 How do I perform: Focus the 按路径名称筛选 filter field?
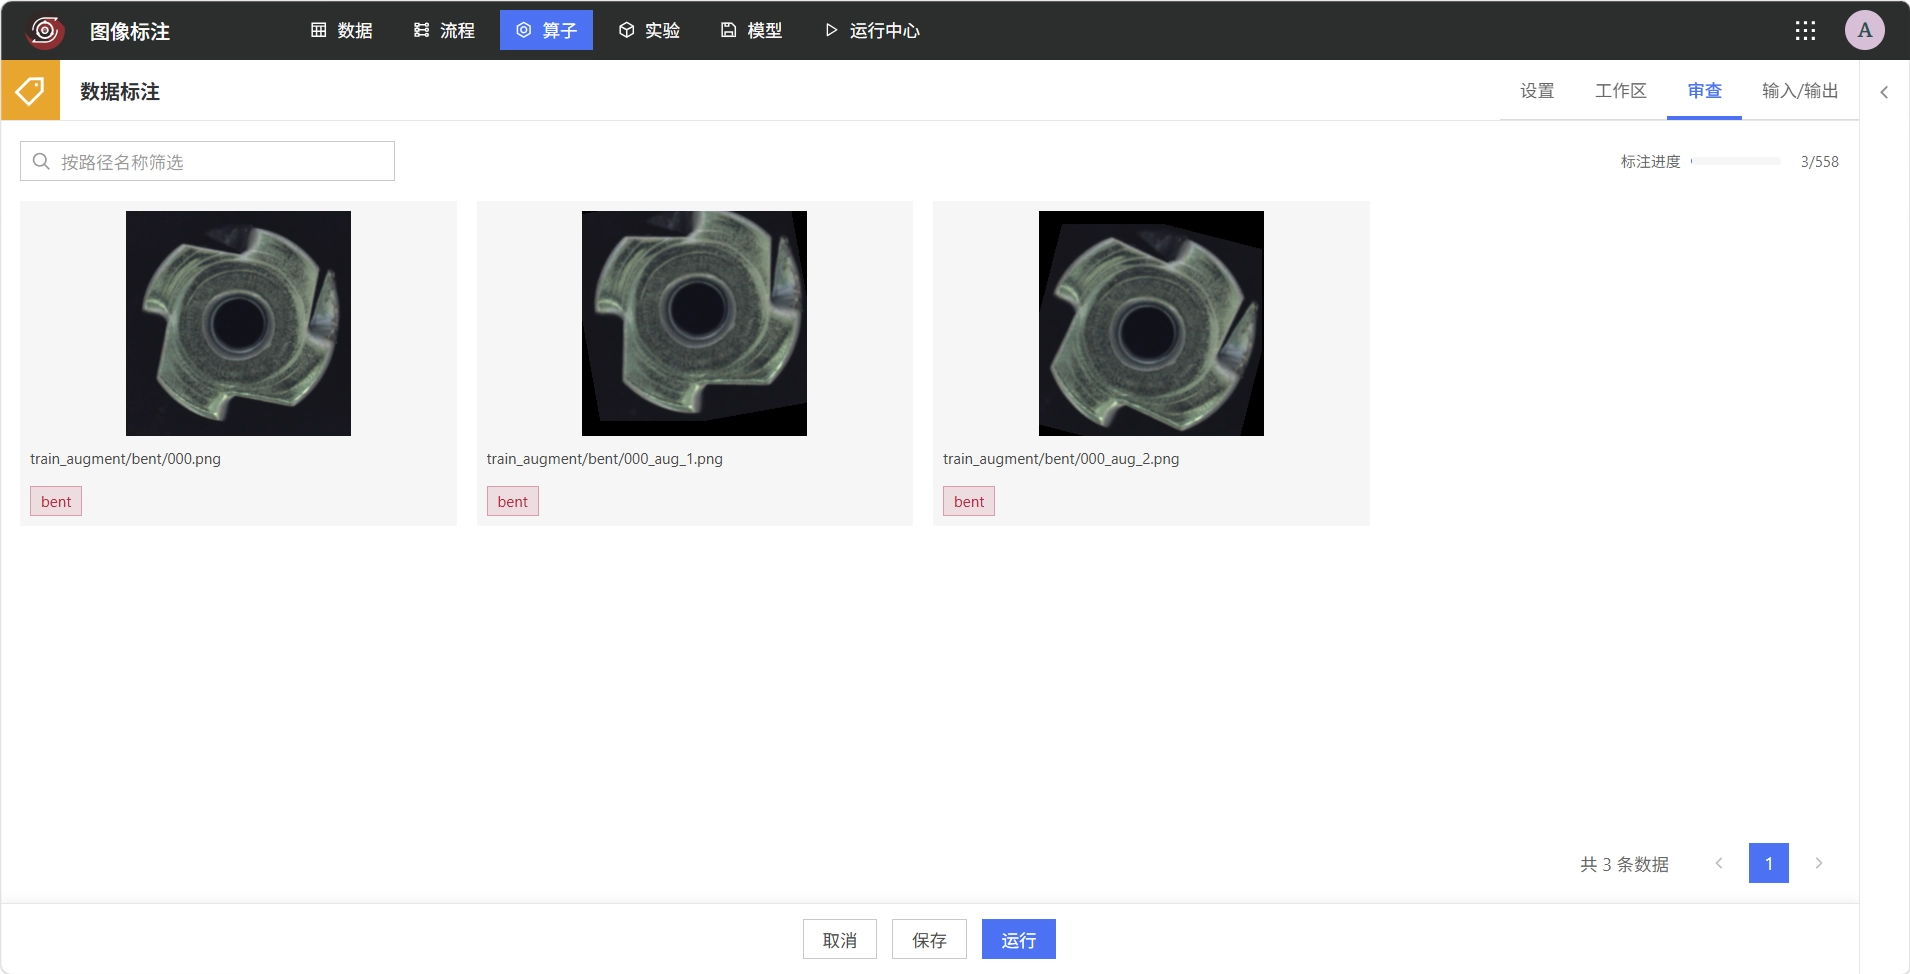[x=207, y=161]
